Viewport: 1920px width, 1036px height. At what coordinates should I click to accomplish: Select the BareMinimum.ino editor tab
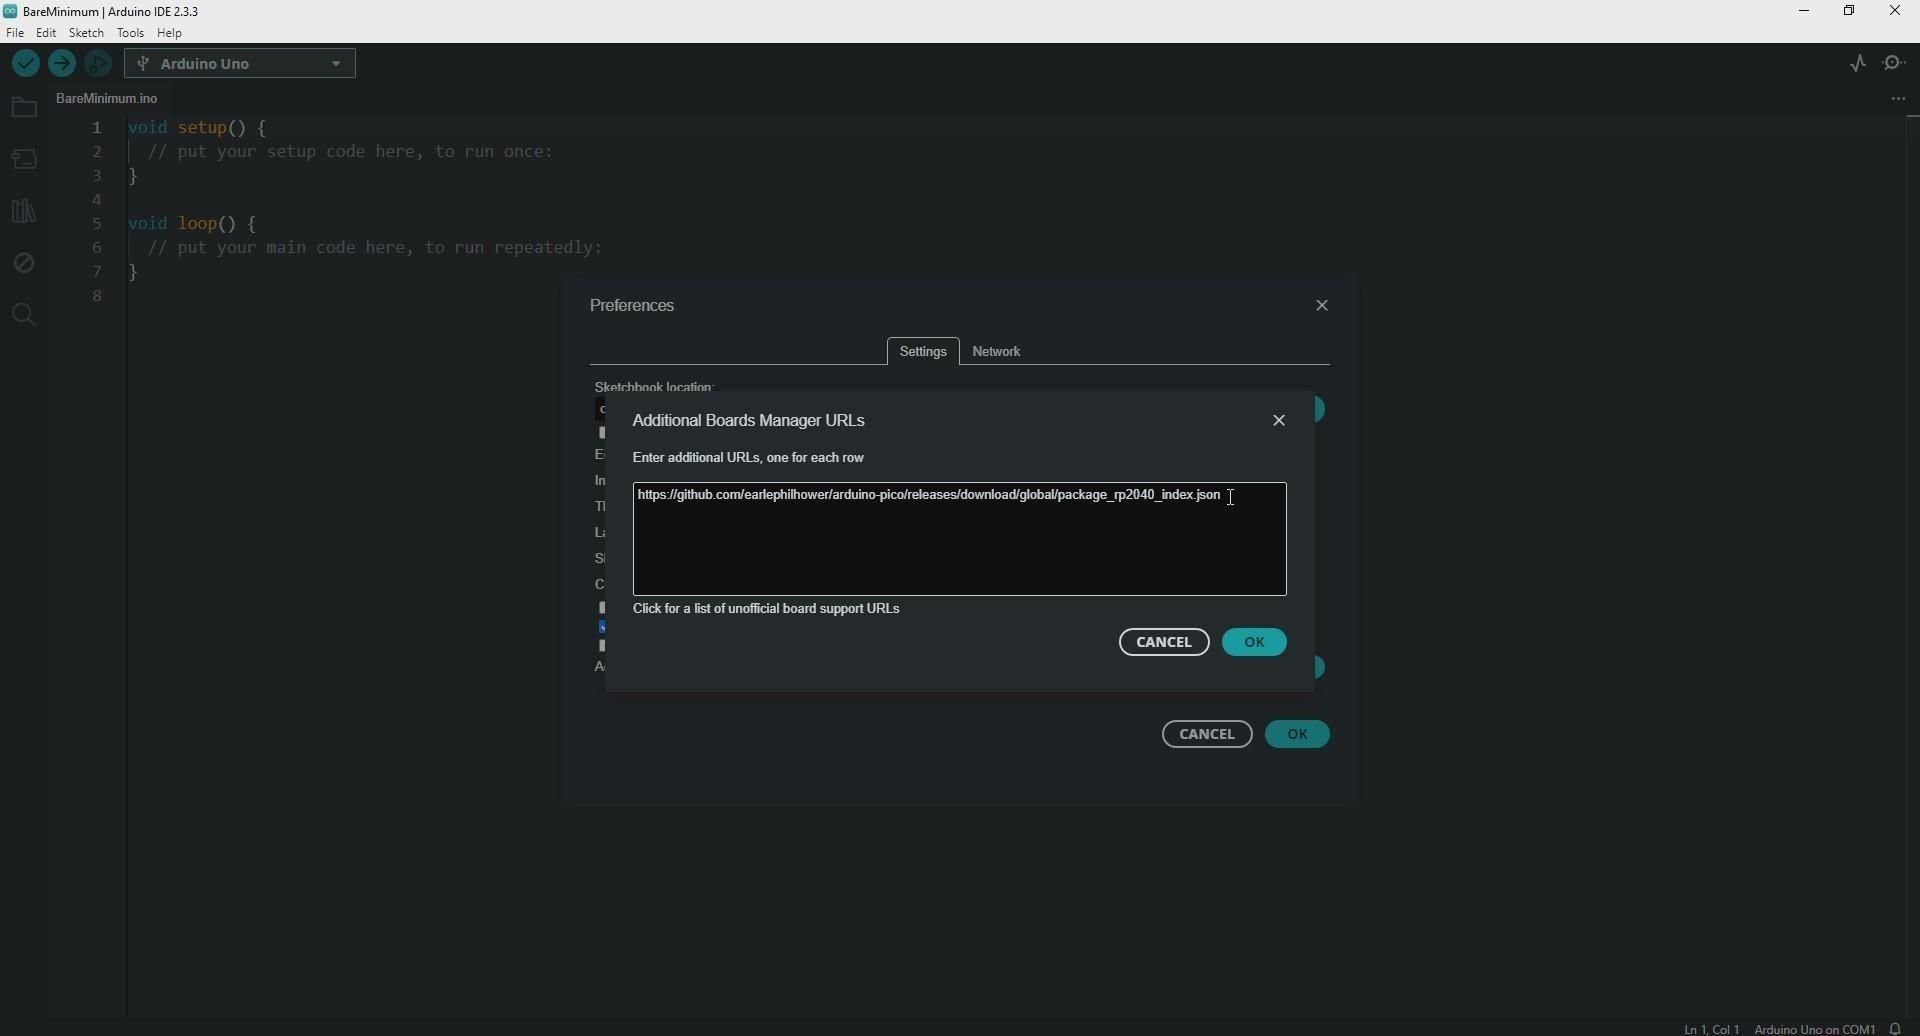pyautogui.click(x=107, y=99)
